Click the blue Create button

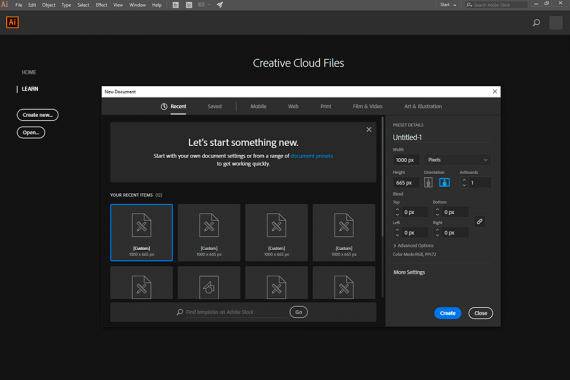tap(447, 313)
